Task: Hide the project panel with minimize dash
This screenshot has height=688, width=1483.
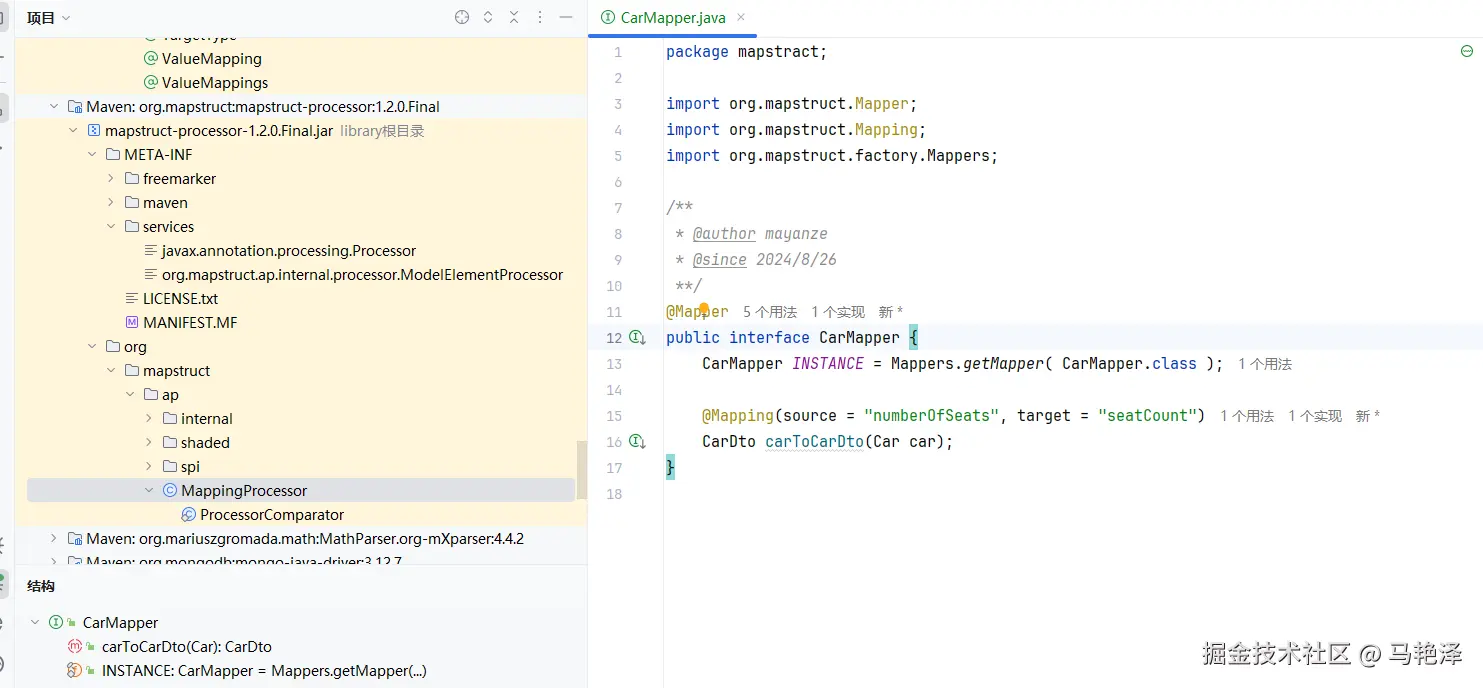Action: coord(566,17)
